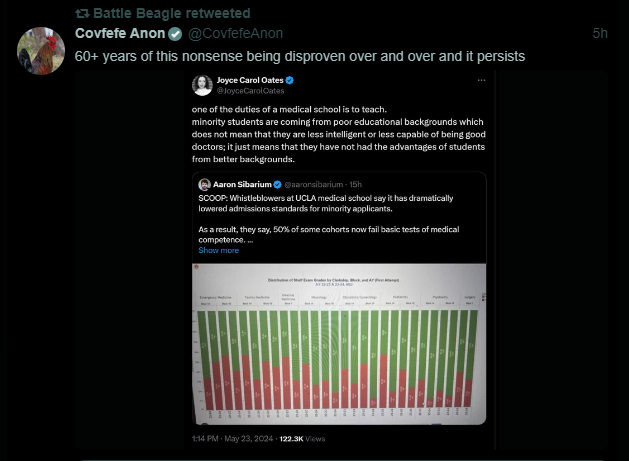Click the 5h tweet timestamp

[x=599, y=34]
